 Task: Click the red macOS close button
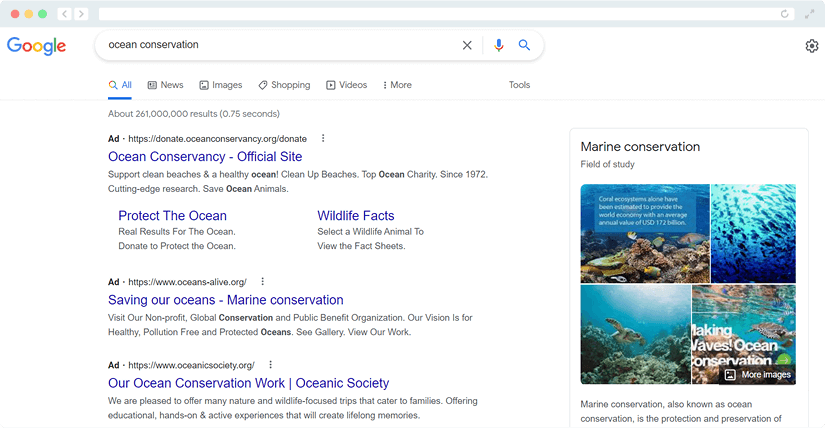click(15, 14)
